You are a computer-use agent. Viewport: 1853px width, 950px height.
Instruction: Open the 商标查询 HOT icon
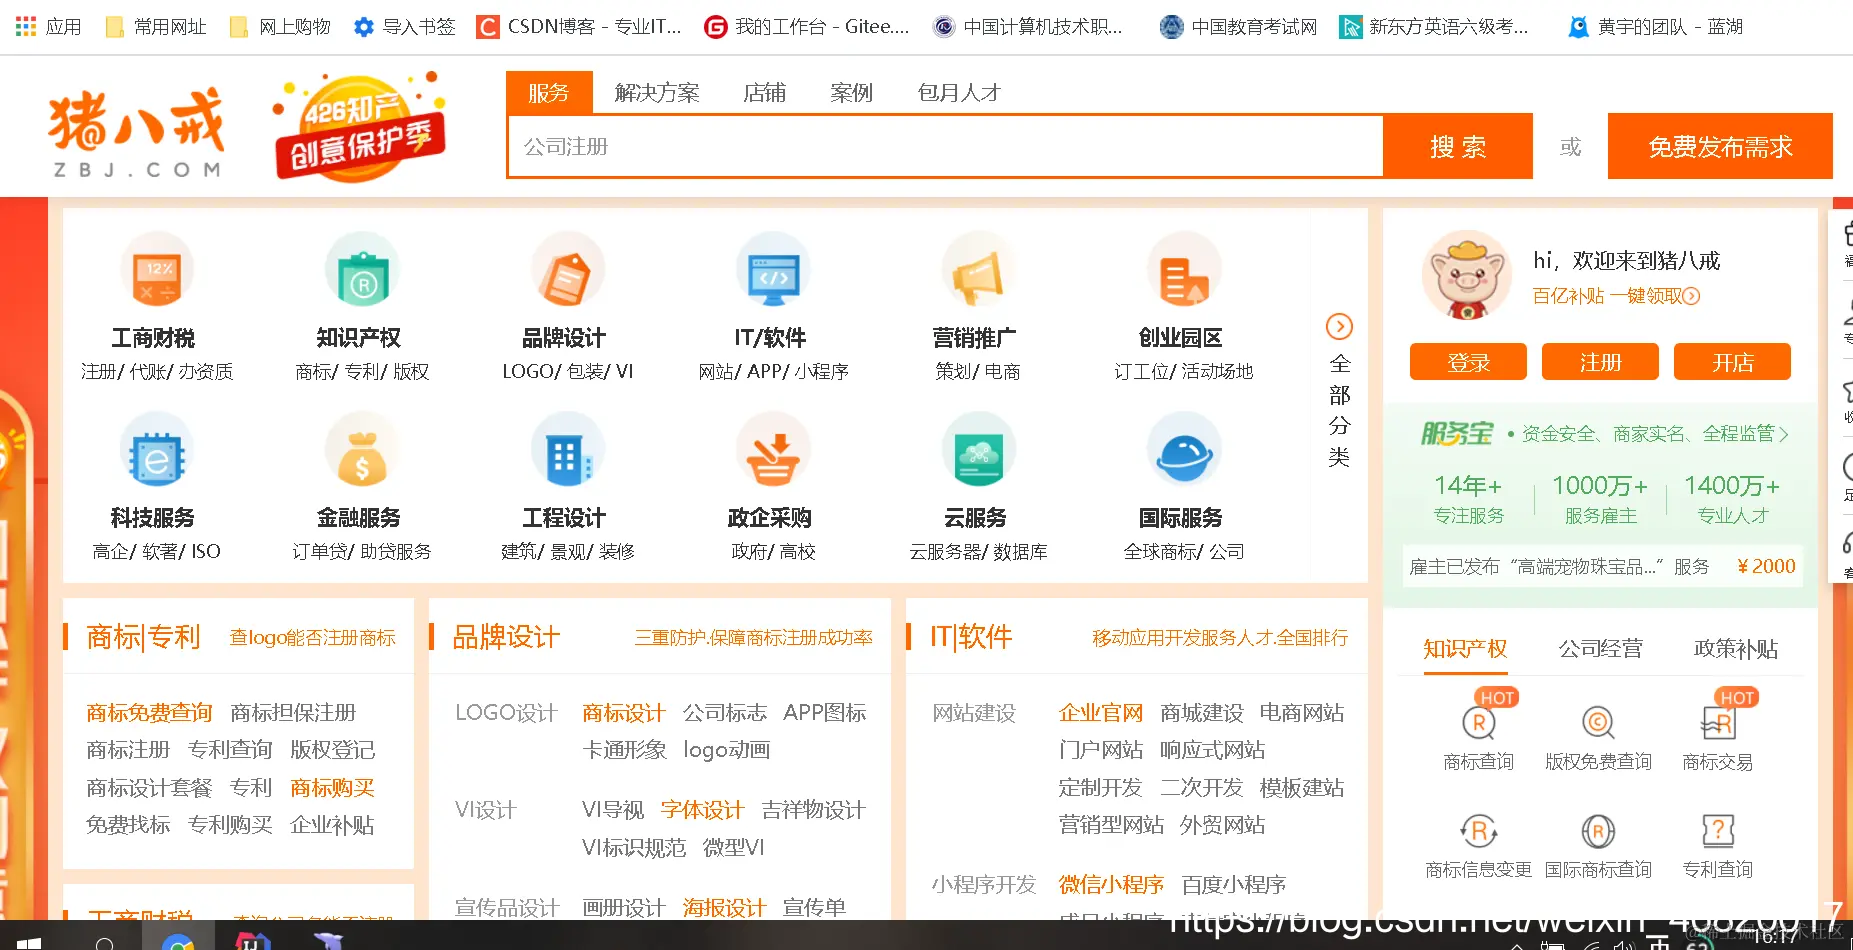click(x=1477, y=724)
